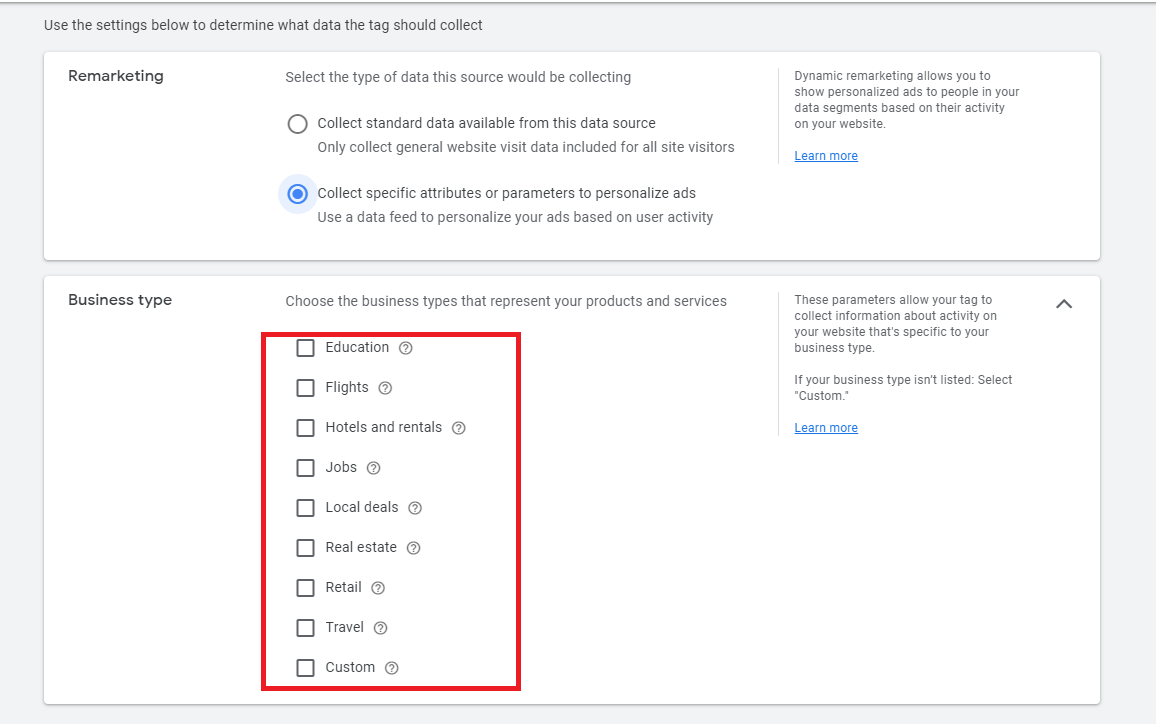Open help icon next to Jobs

click(374, 468)
